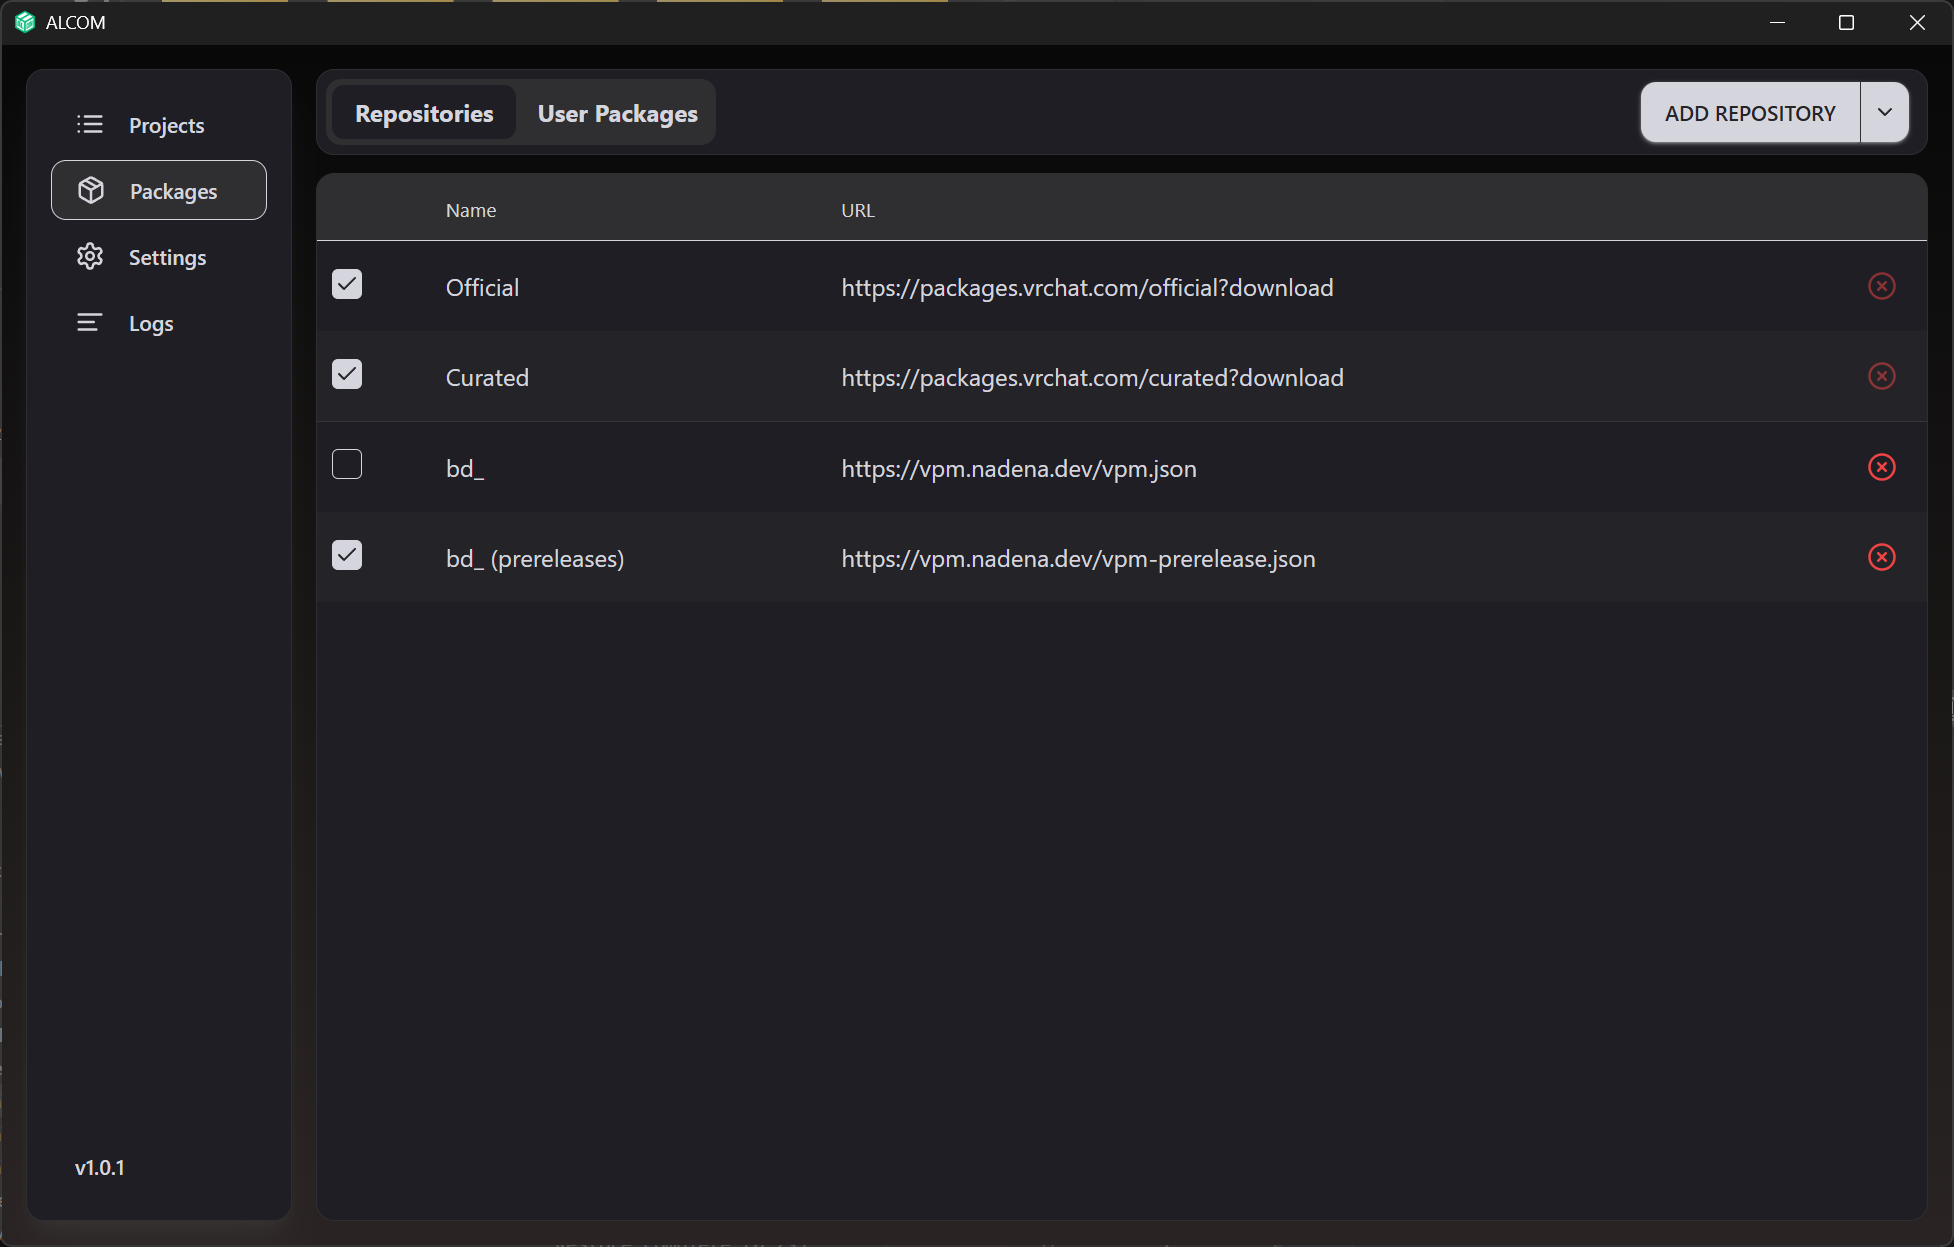The height and width of the screenshot is (1247, 1954).
Task: Click the Projects list icon in sidebar
Action: [x=90, y=124]
